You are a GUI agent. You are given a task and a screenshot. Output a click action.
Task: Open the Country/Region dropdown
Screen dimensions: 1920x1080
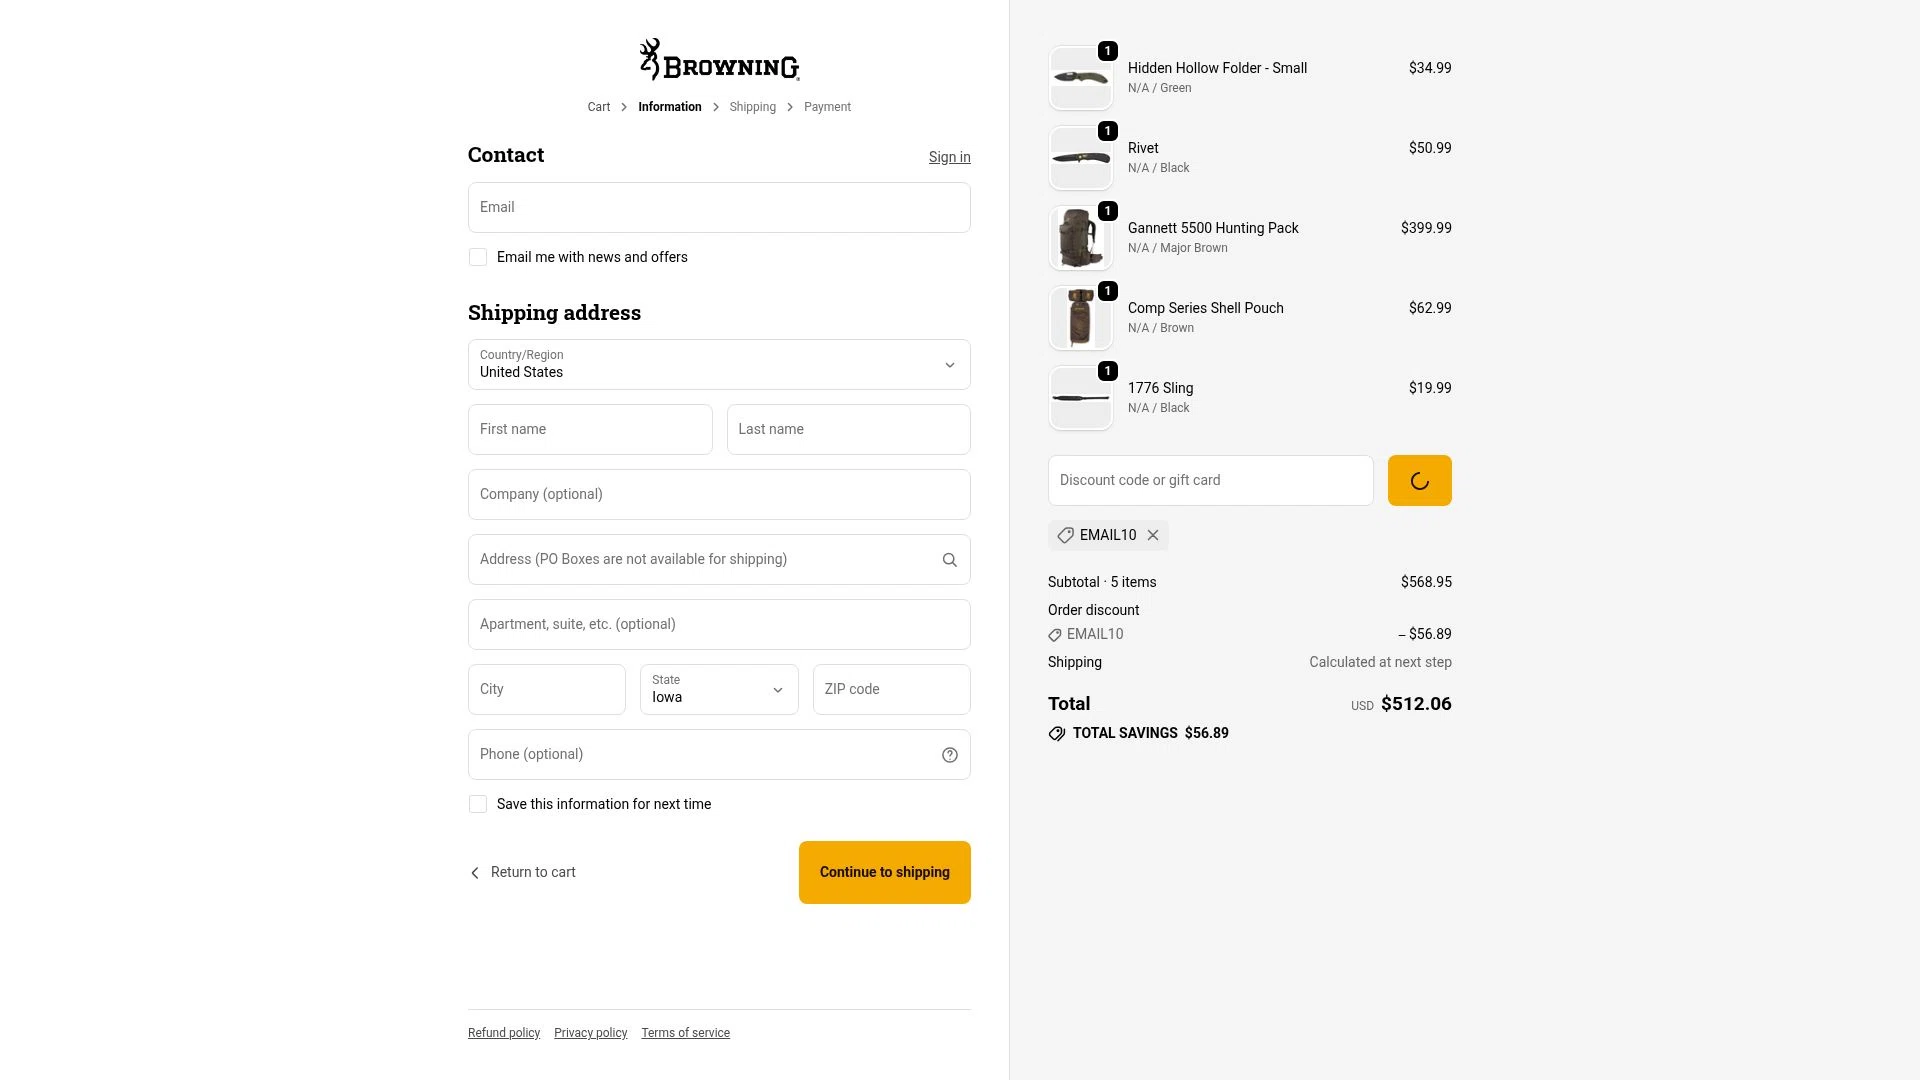tap(718, 364)
